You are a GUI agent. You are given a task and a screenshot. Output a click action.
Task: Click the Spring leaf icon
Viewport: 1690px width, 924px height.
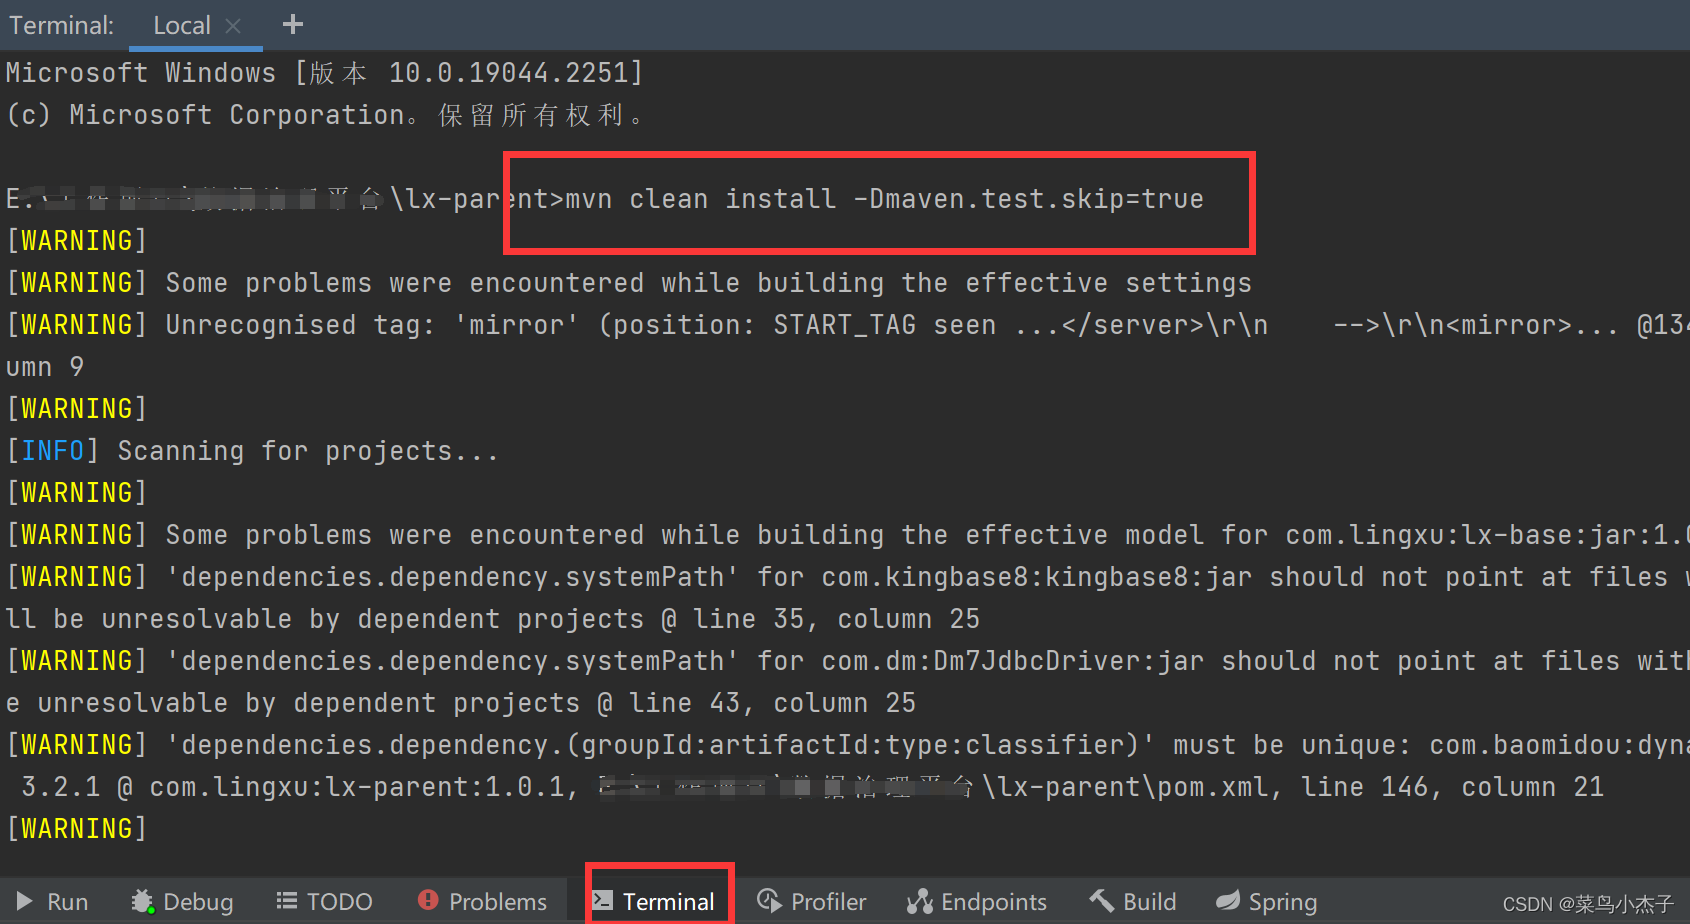click(x=1228, y=901)
